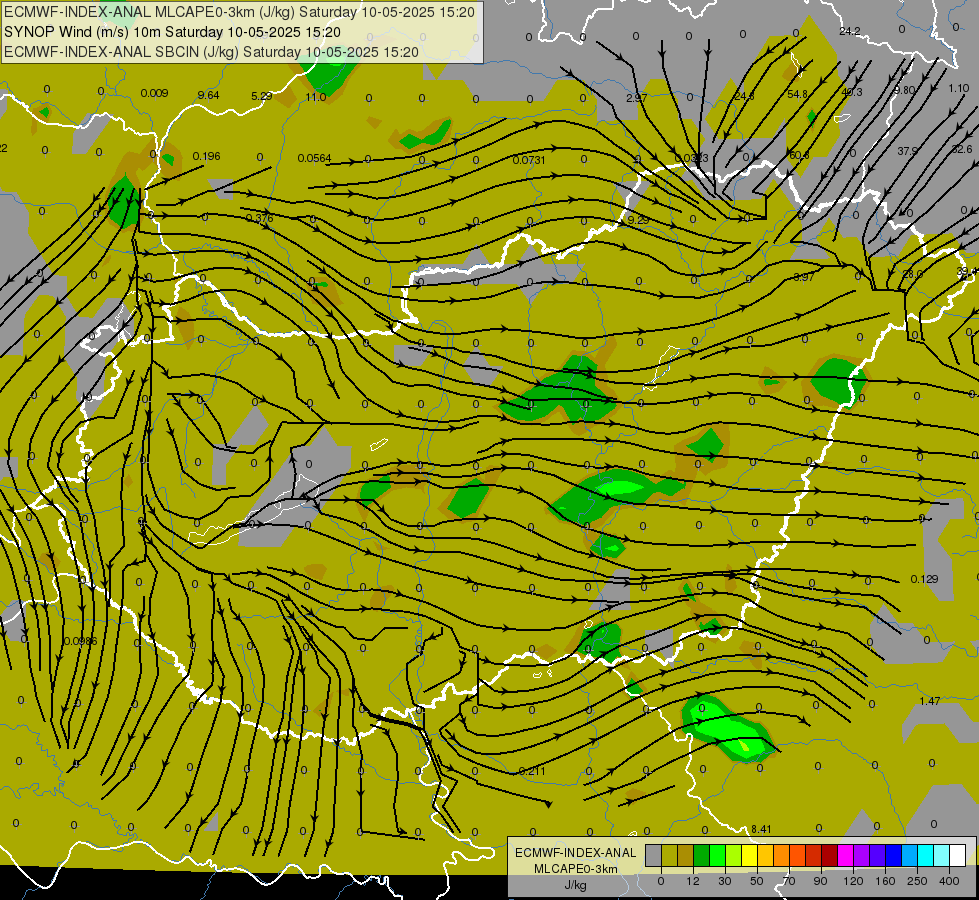The image size is (979, 900).
Task: Click legend title ECMWF-INDEX-ANAL
Action: tap(576, 853)
